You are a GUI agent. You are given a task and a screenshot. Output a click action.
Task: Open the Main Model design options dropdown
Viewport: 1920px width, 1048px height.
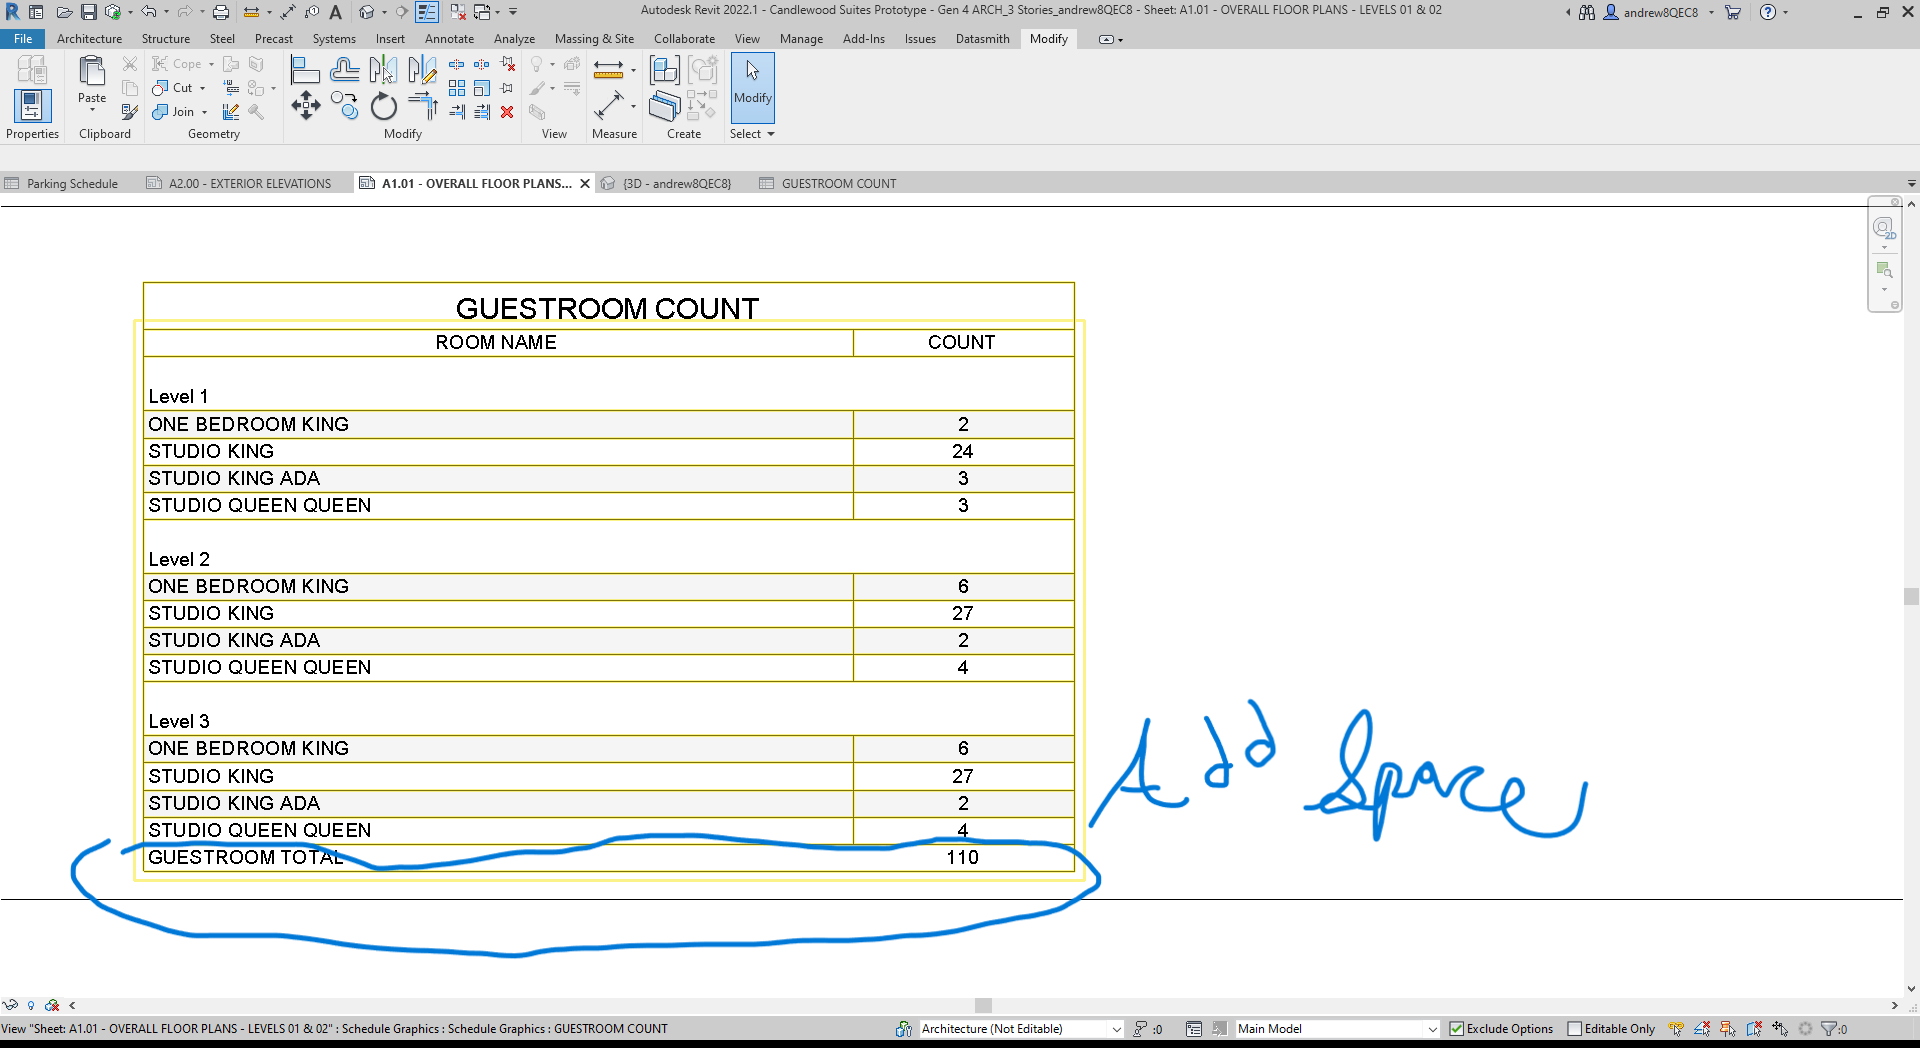[x=1434, y=1028]
